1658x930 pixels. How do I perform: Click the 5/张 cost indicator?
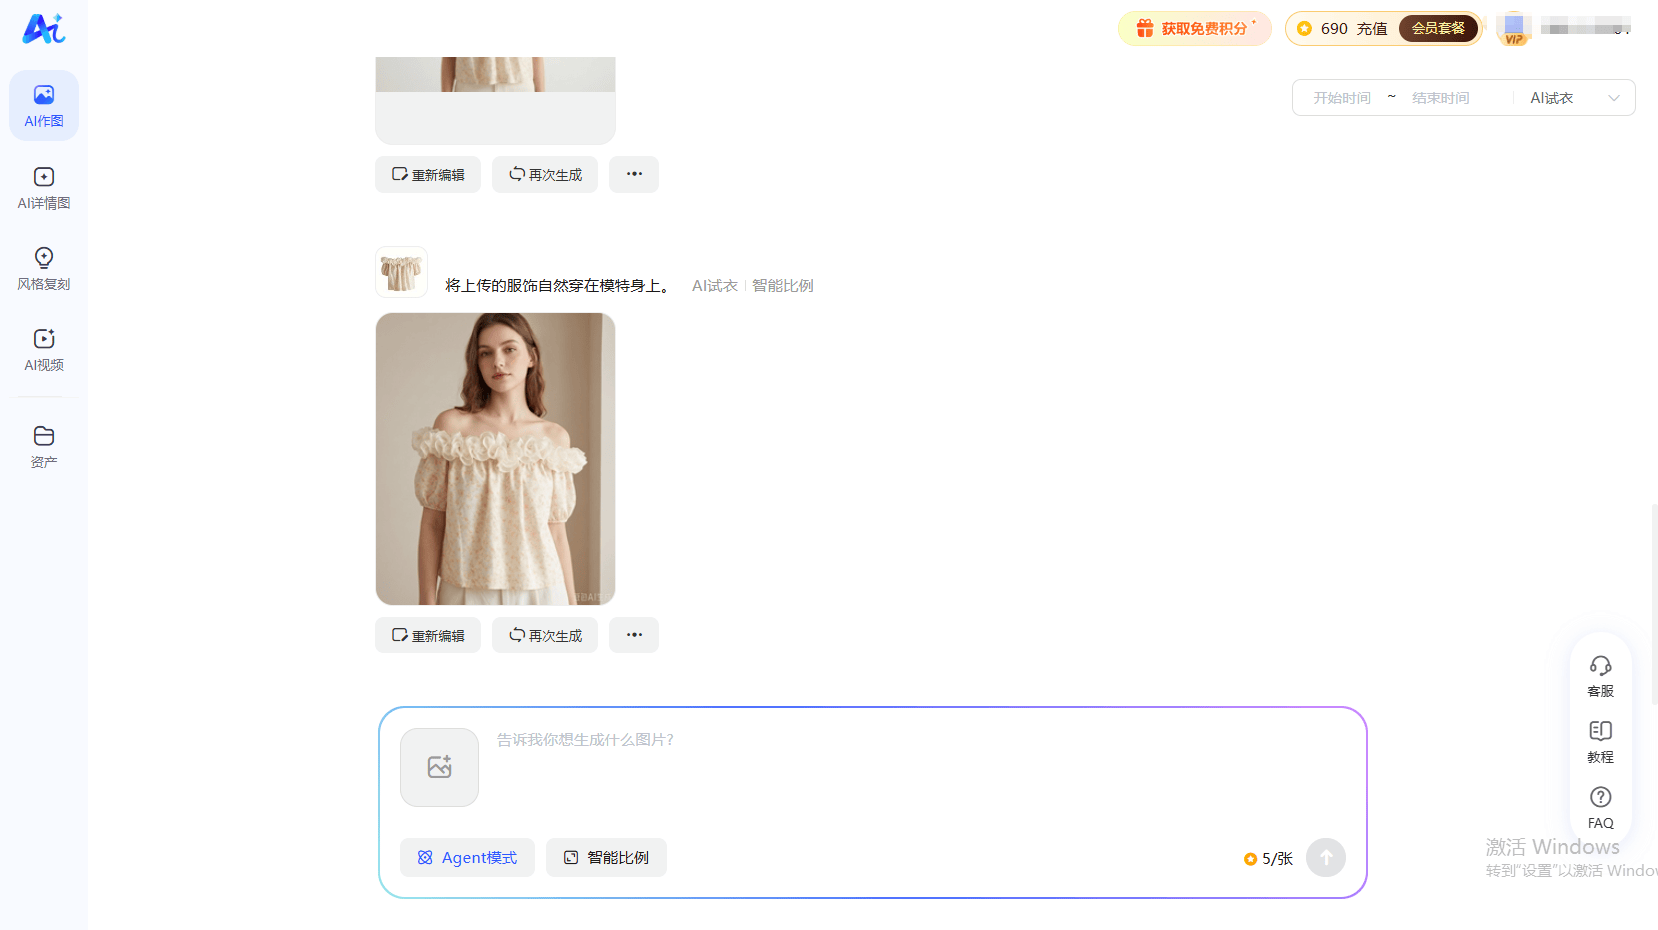1268,859
